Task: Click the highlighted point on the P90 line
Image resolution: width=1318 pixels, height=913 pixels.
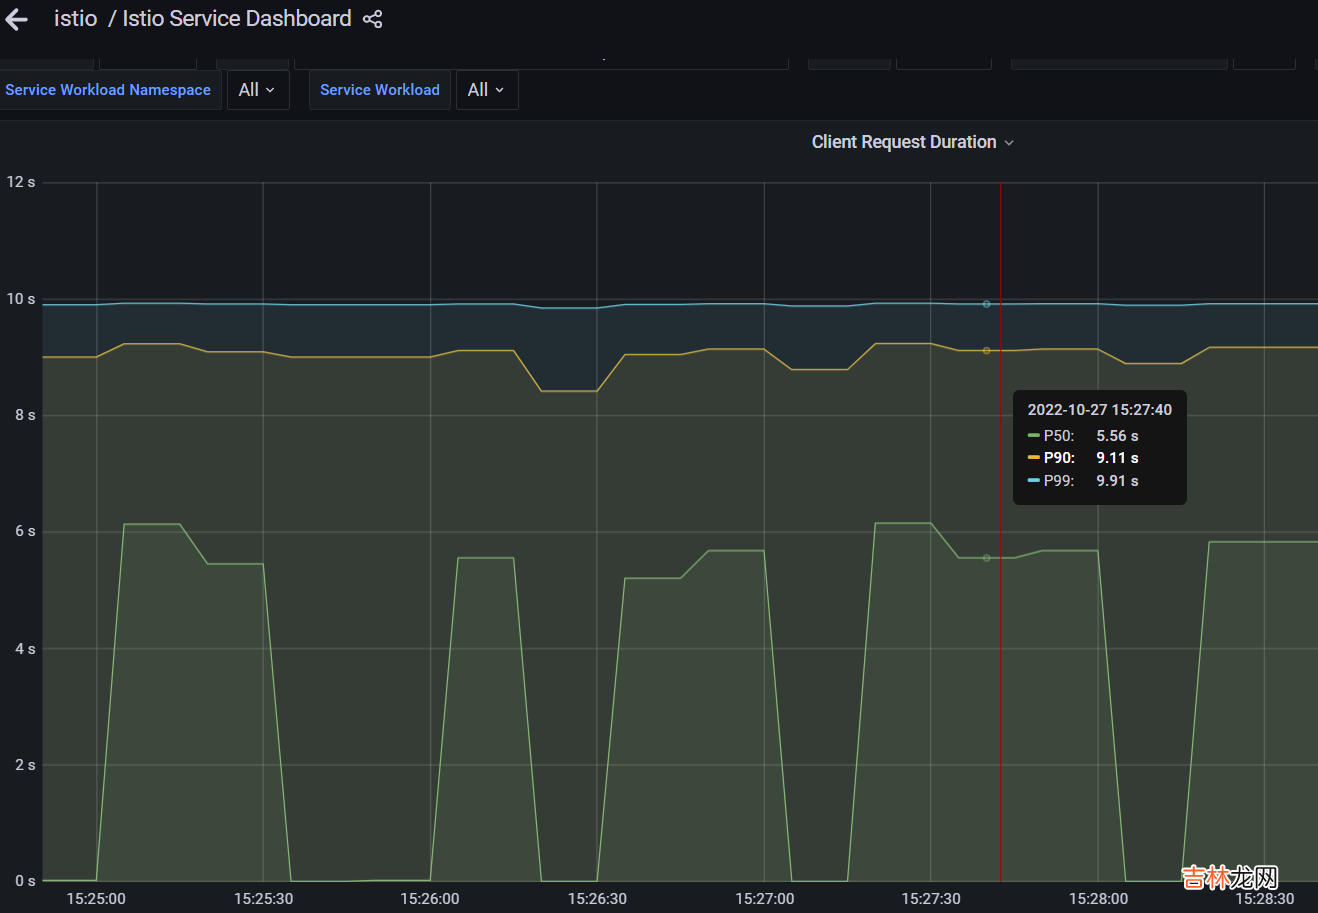Action: 986,351
